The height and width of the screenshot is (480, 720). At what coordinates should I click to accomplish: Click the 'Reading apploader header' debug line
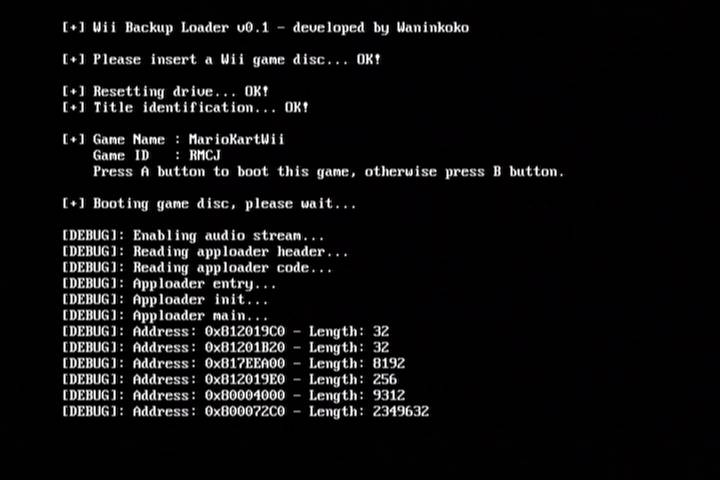click(205, 252)
